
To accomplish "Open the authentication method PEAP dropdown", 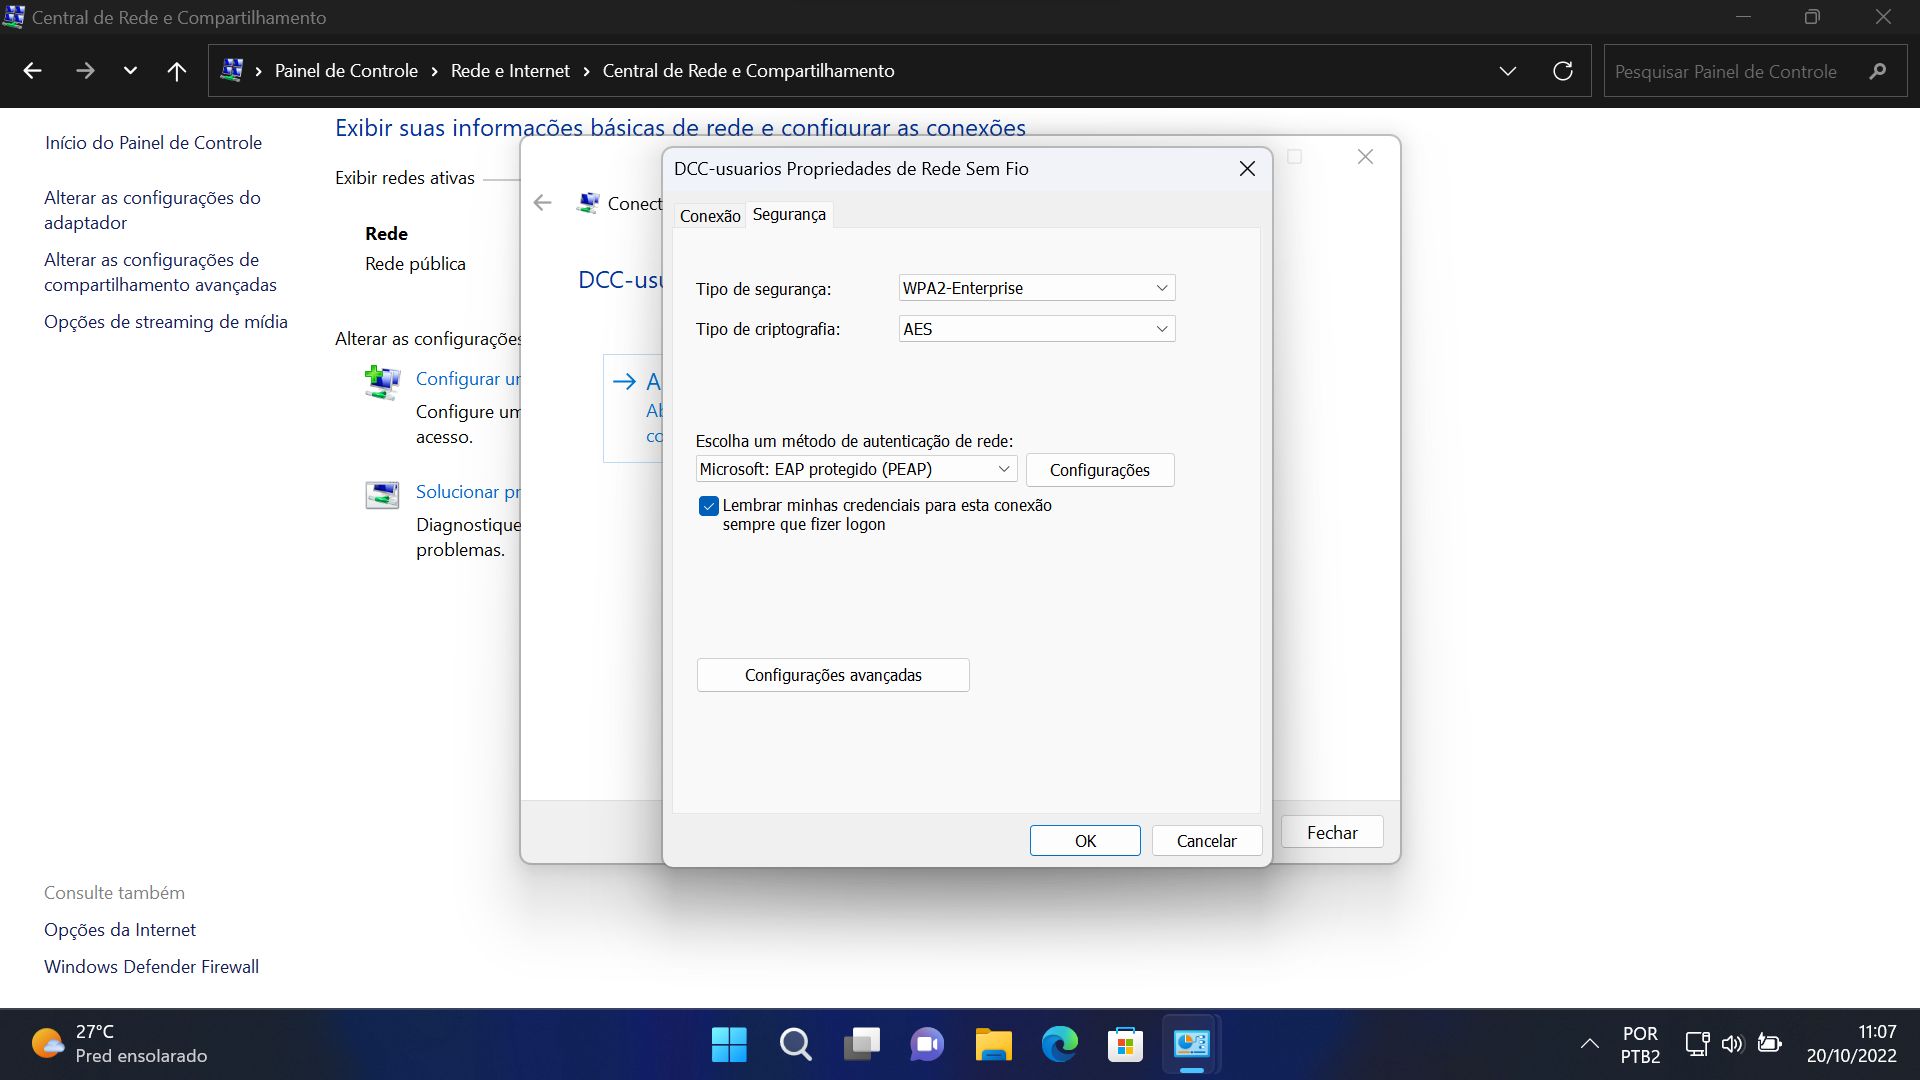I will point(856,469).
